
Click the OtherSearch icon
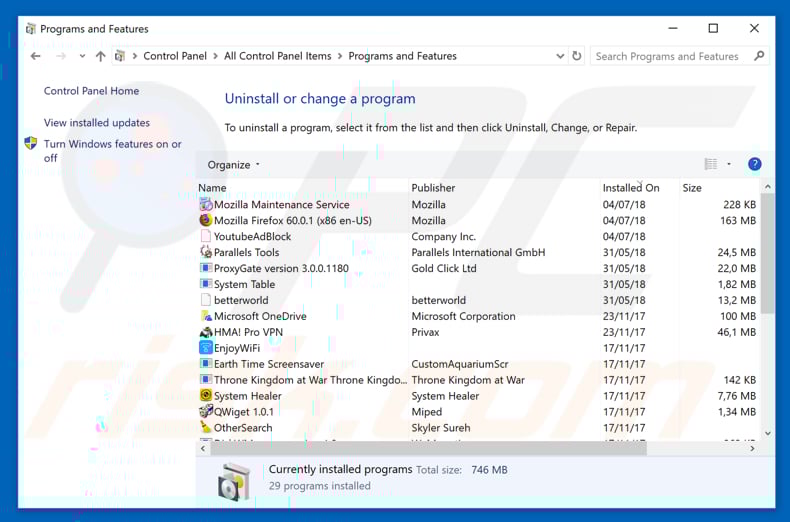(206, 427)
